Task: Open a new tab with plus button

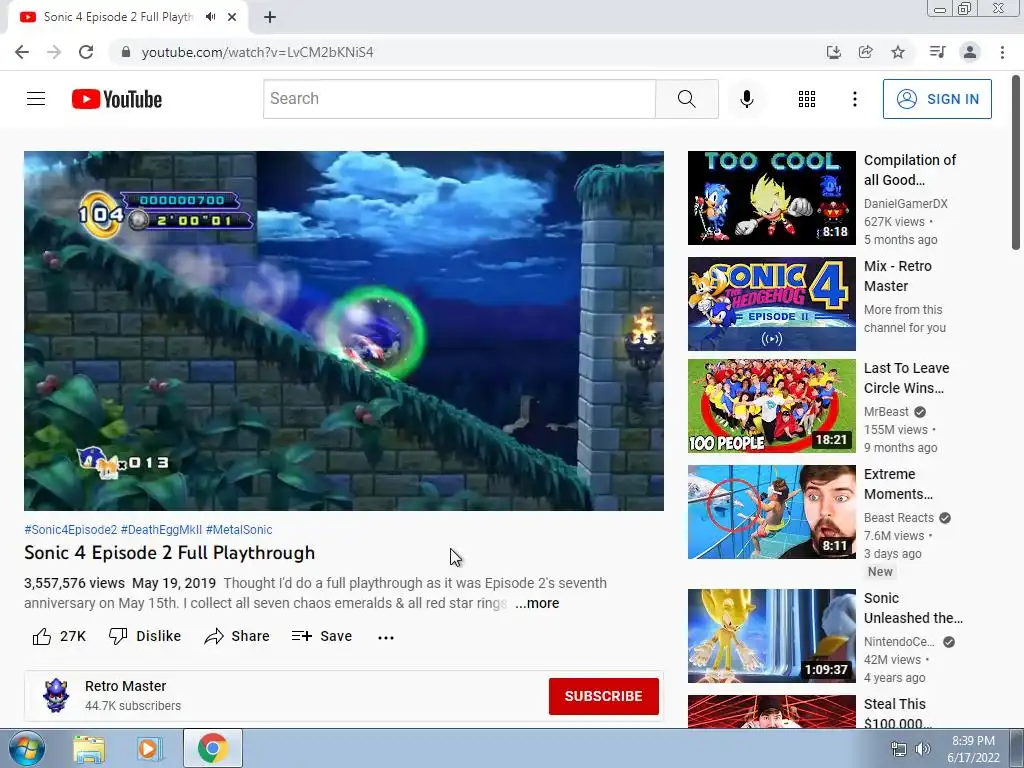Action: [x=270, y=17]
